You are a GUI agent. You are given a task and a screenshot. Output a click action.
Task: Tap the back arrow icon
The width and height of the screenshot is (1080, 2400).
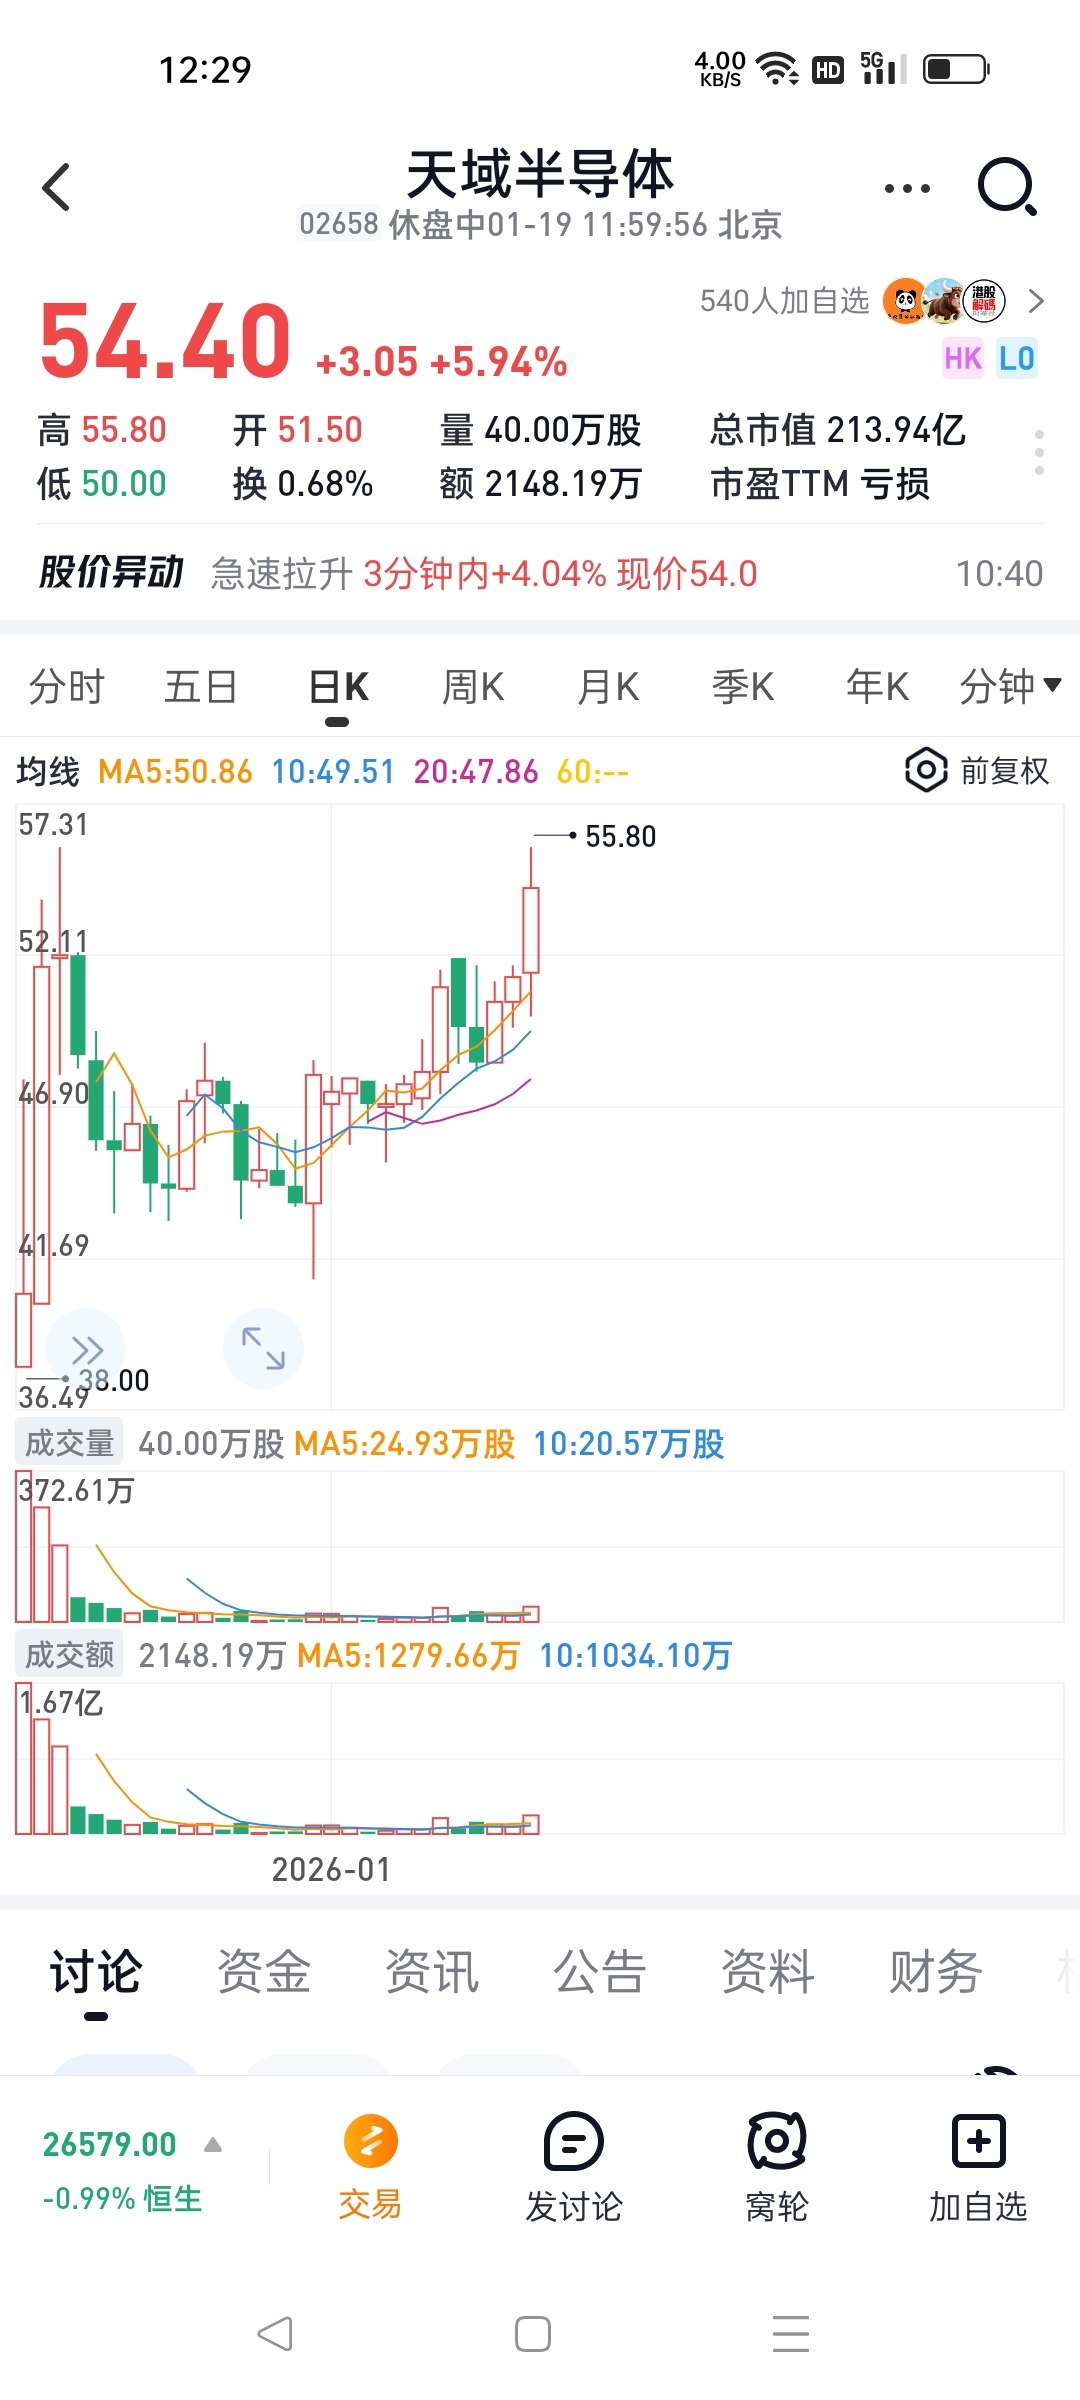(x=57, y=187)
